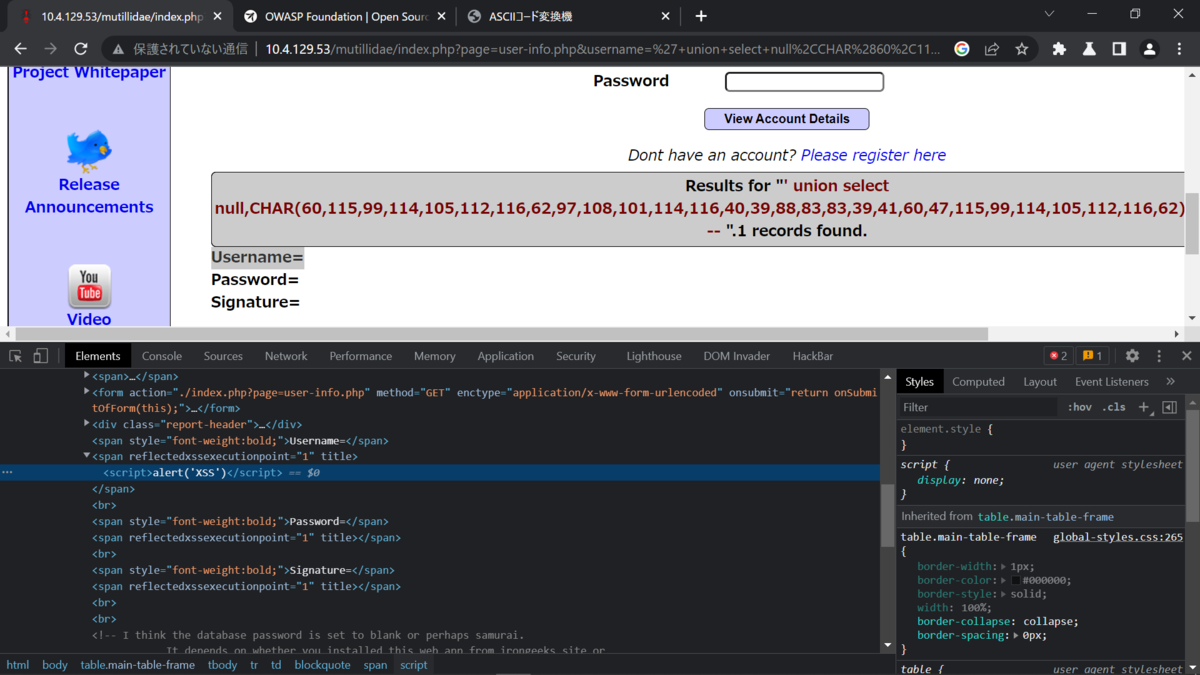Expand border-width shorthand triangle
This screenshot has width=1200, height=675.
tap(1003, 566)
